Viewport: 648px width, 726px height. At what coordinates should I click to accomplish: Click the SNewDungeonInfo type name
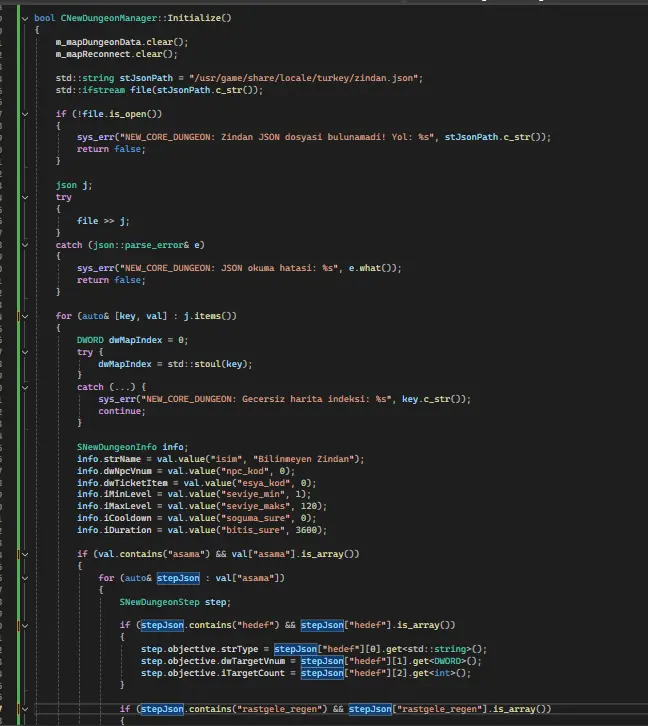pyautogui.click(x=117, y=447)
